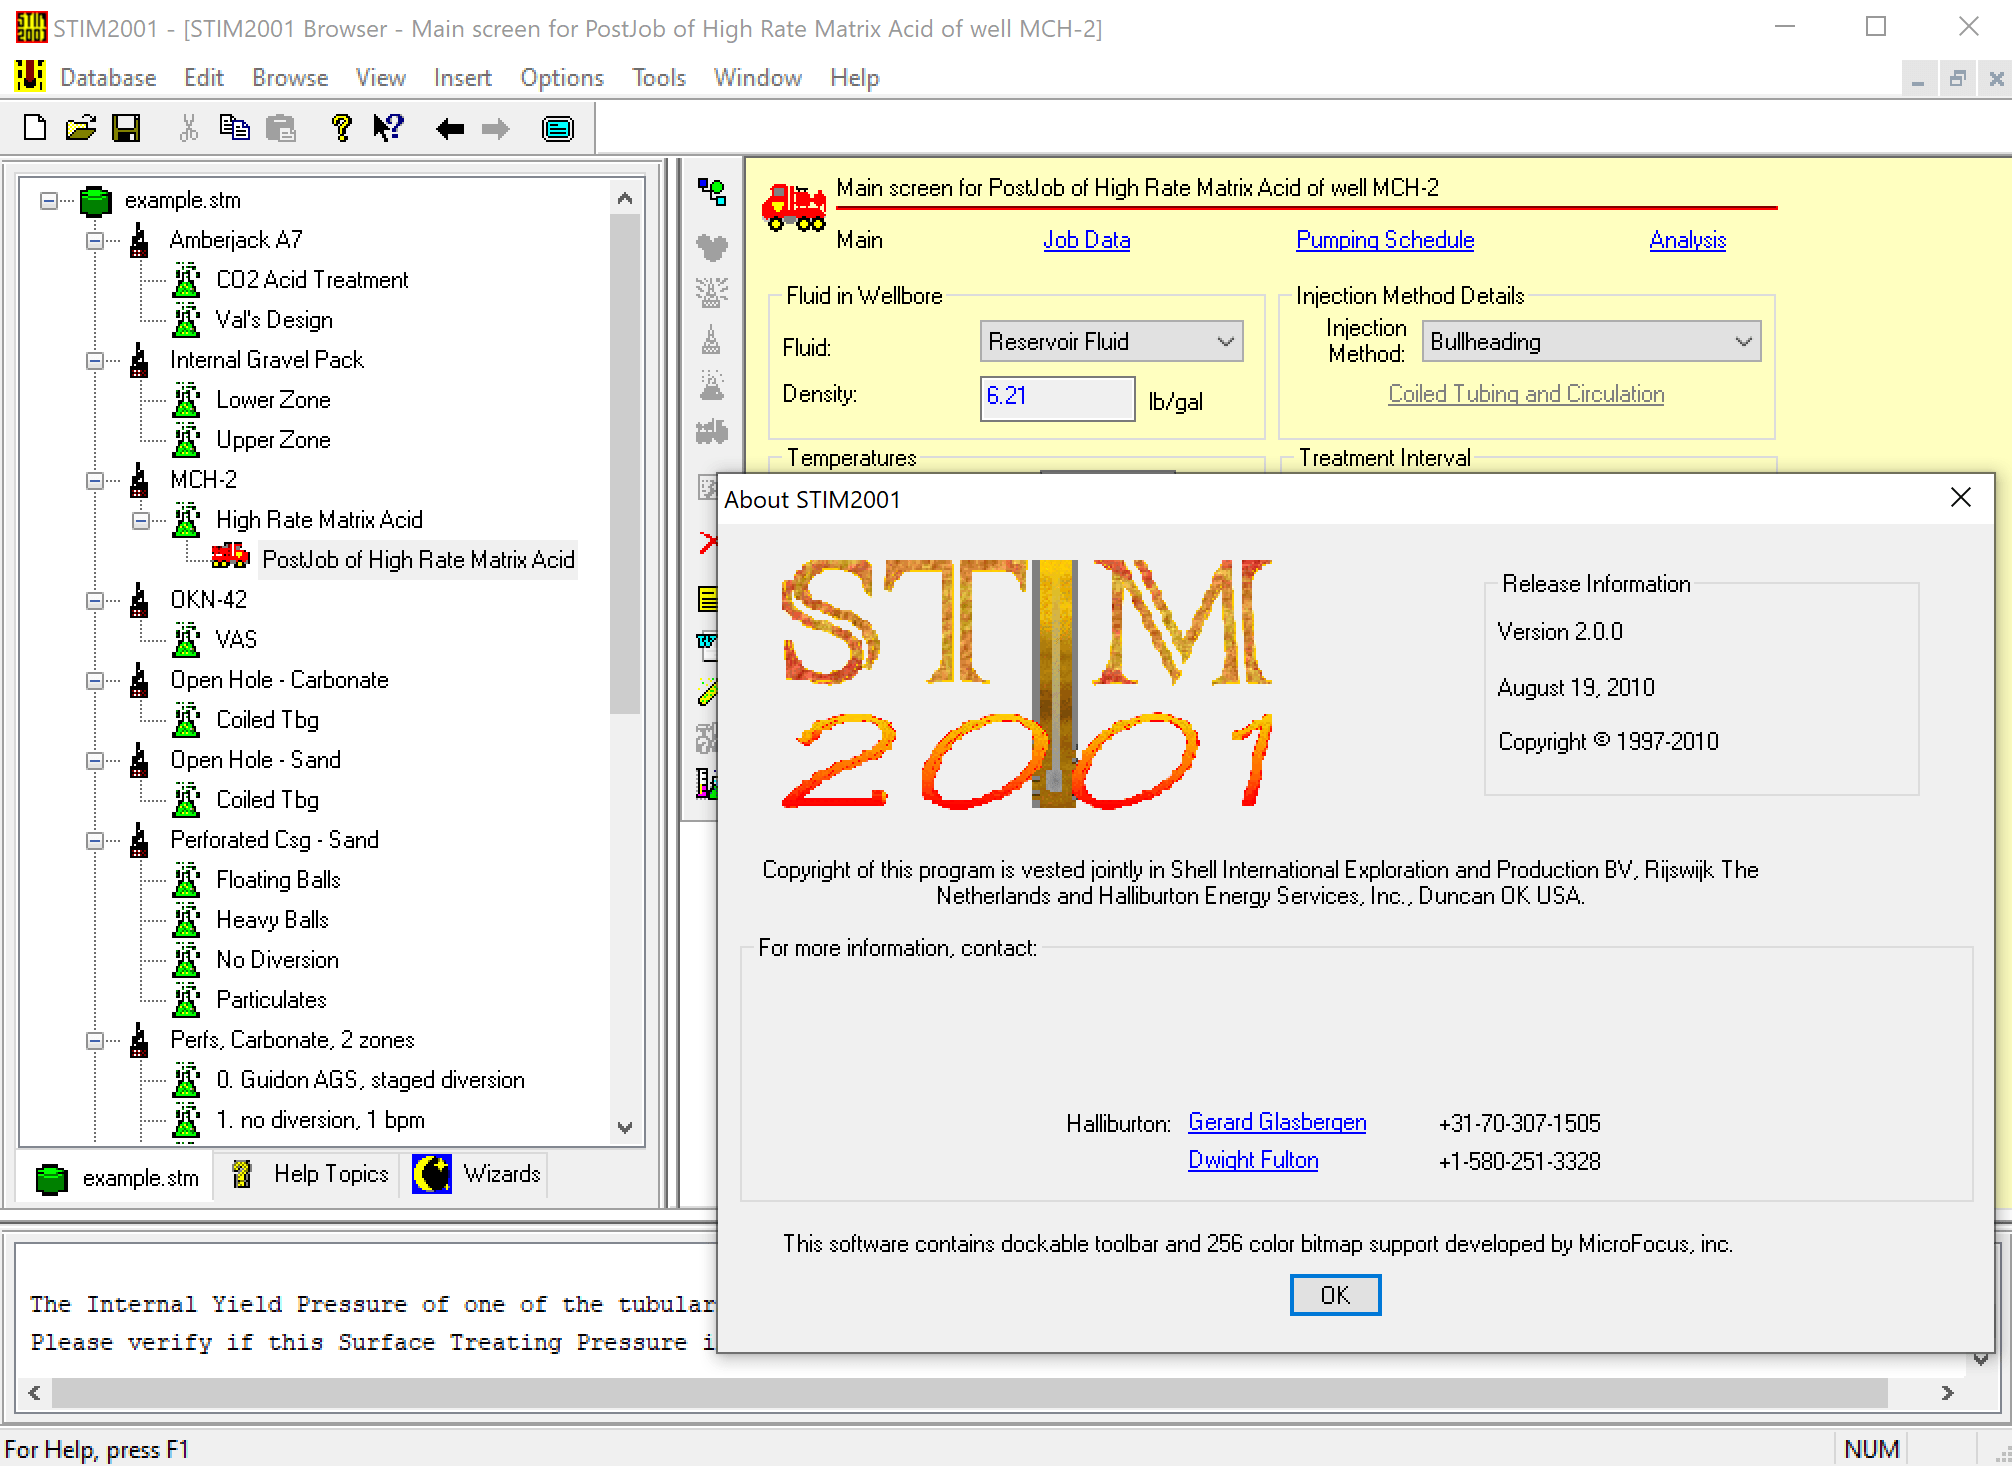2012x1466 pixels.
Task: Open the Coiled Tubing and Circulation link
Action: click(x=1525, y=393)
